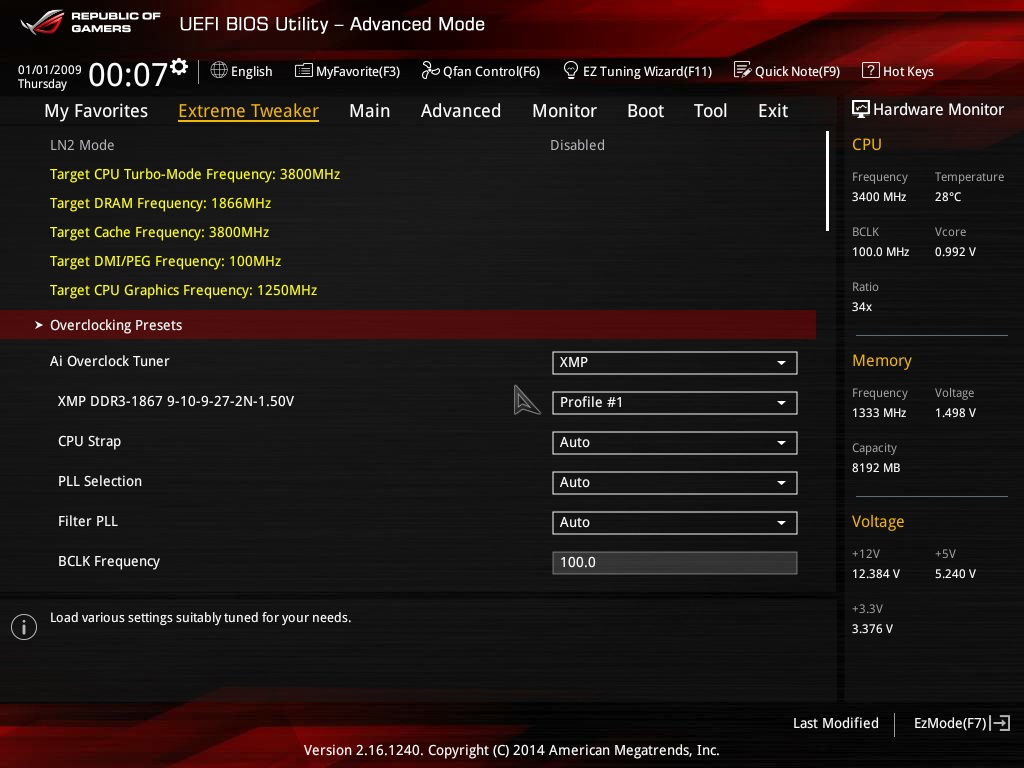Screen dimensions: 1024x768
Task: Open Quick Note(F9) notepad icon
Action: tap(742, 70)
